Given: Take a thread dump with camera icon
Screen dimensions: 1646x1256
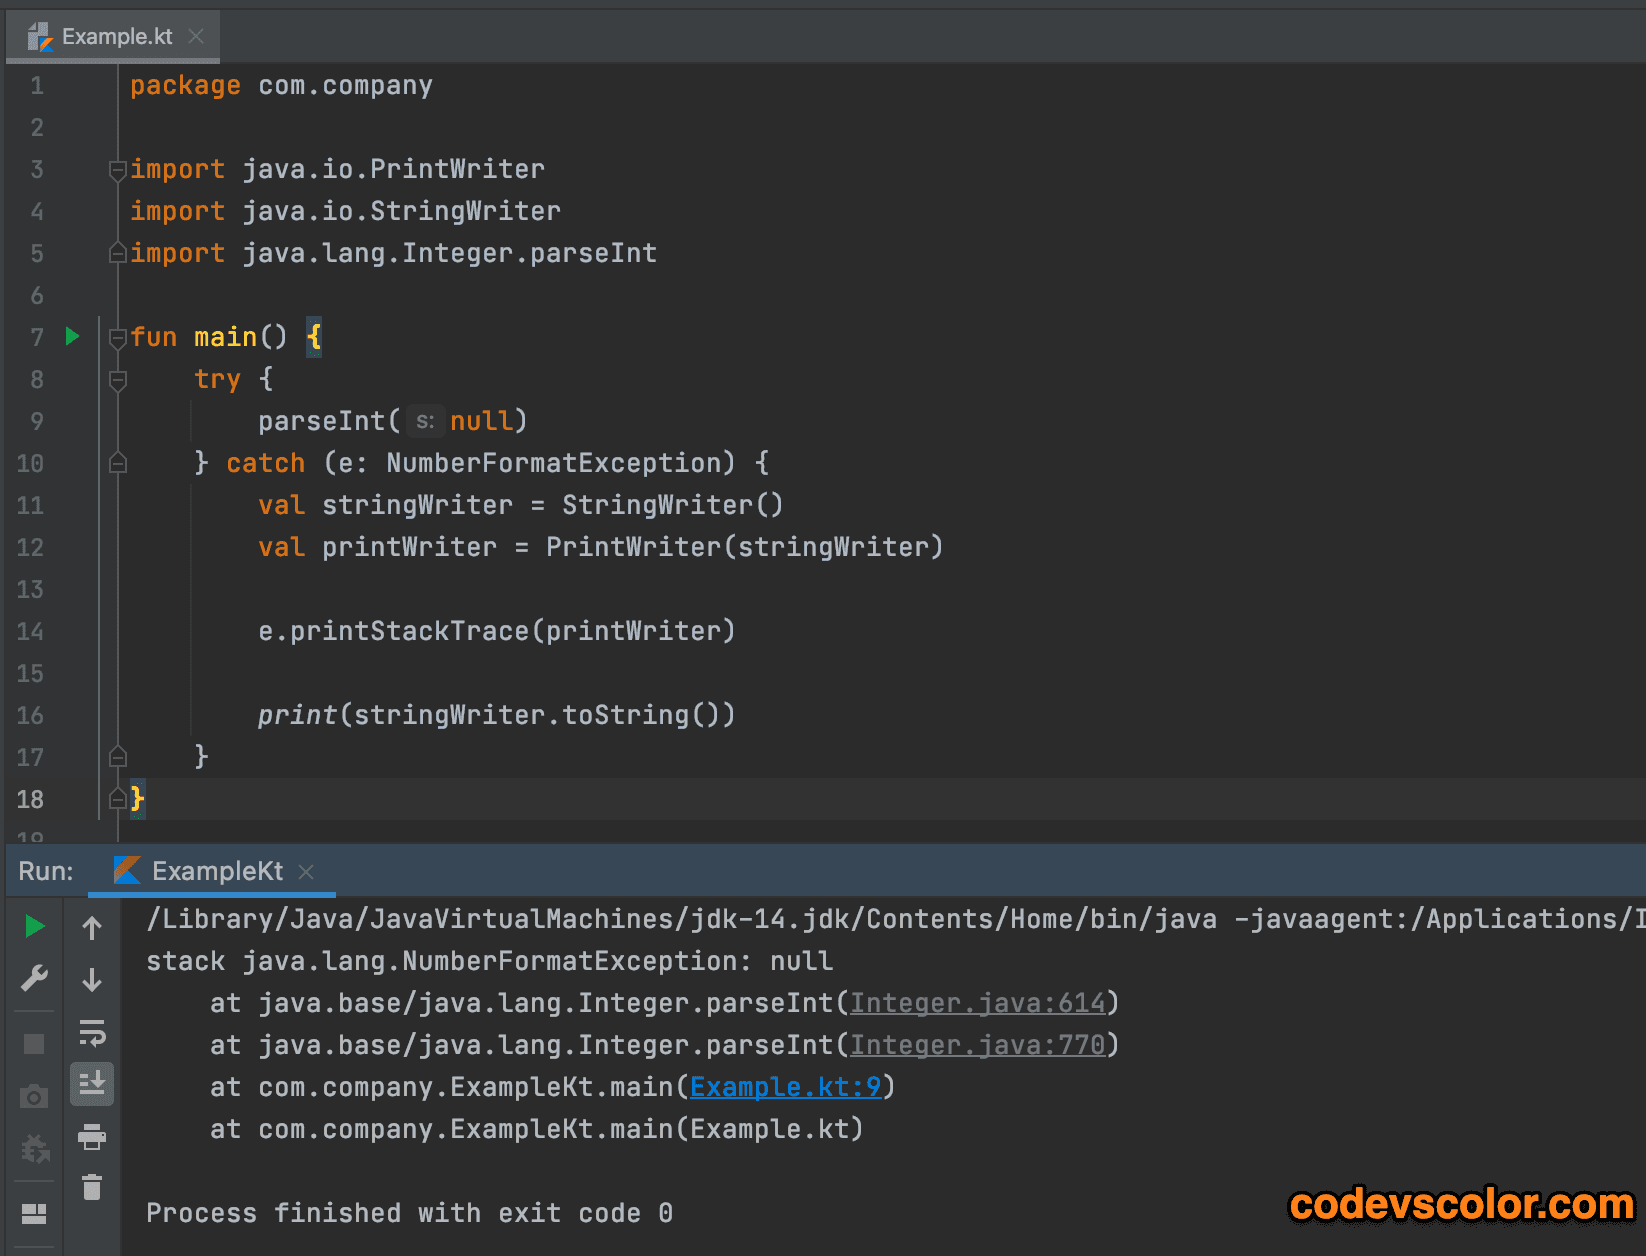Looking at the screenshot, I should click(x=33, y=1096).
